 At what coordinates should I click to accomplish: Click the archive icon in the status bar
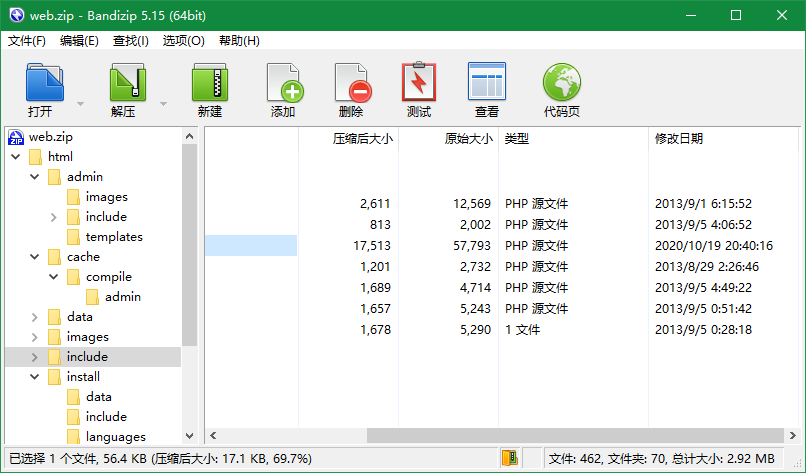(509, 458)
